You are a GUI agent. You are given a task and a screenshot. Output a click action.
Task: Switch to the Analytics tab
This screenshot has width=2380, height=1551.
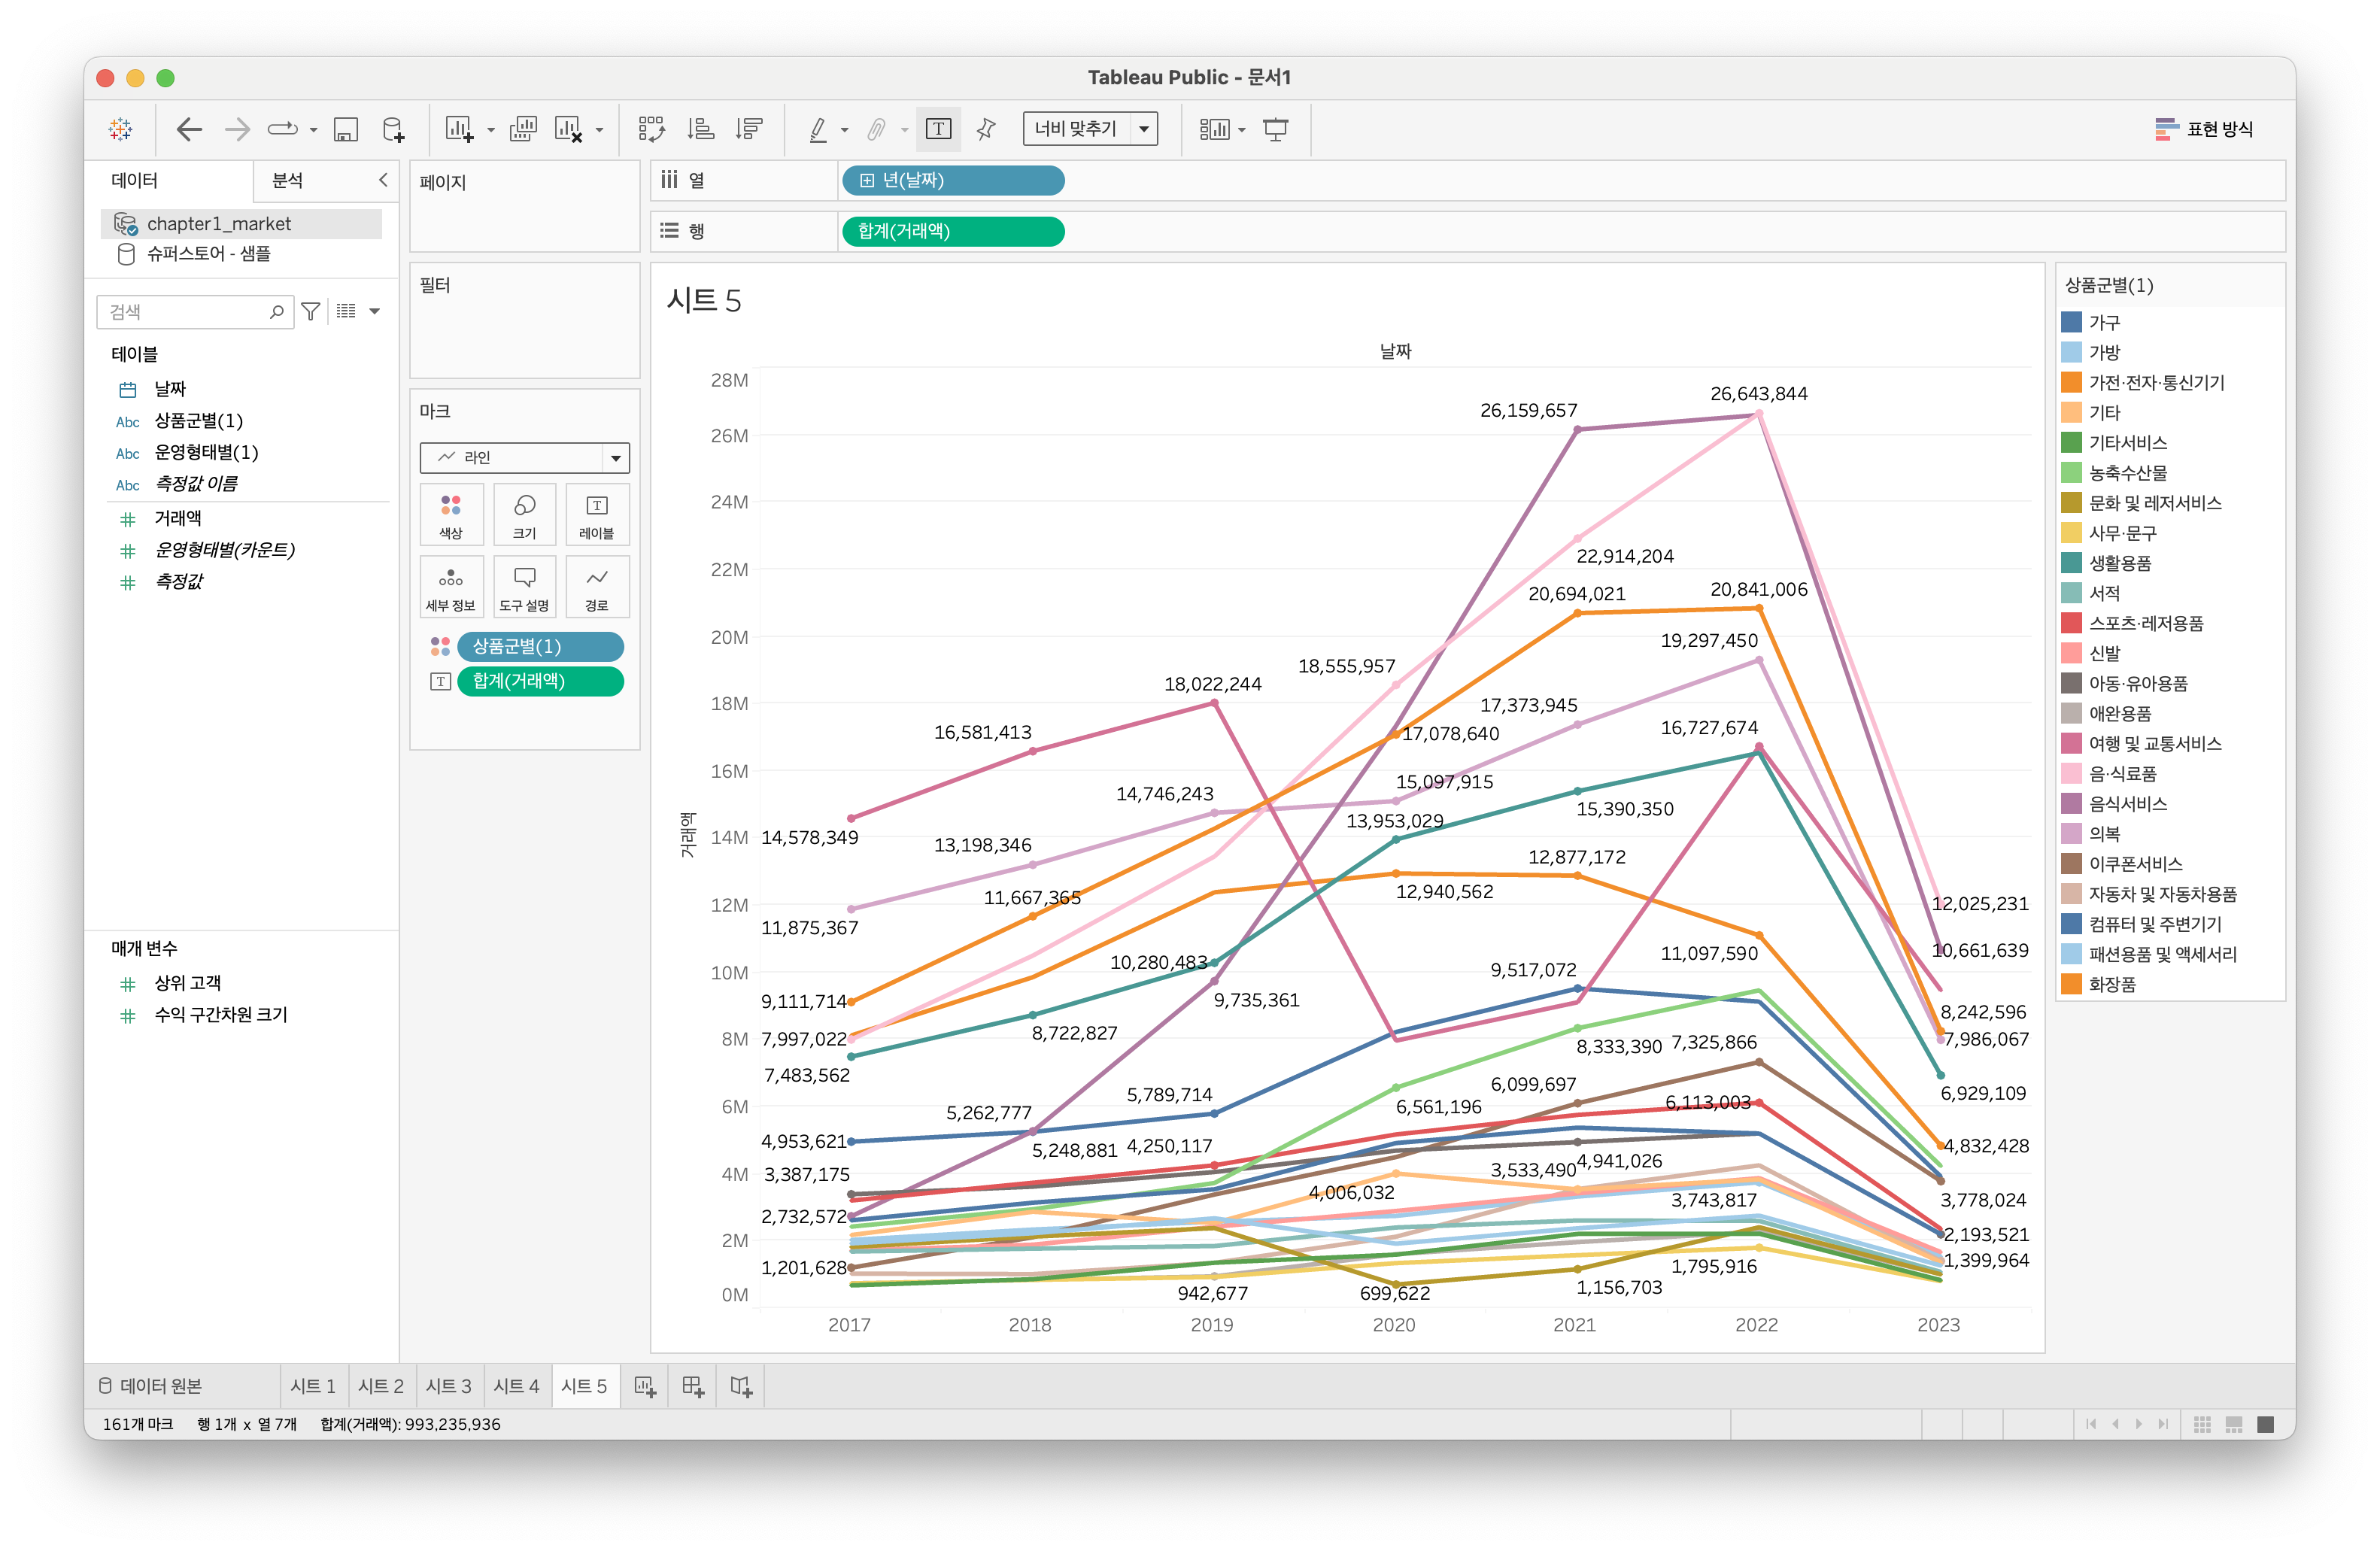(x=288, y=180)
